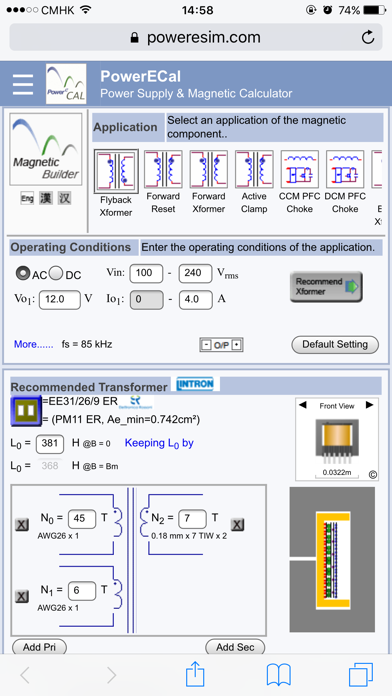Decrease number of outputs with minus
This screenshot has width=392, height=696.
[206, 345]
